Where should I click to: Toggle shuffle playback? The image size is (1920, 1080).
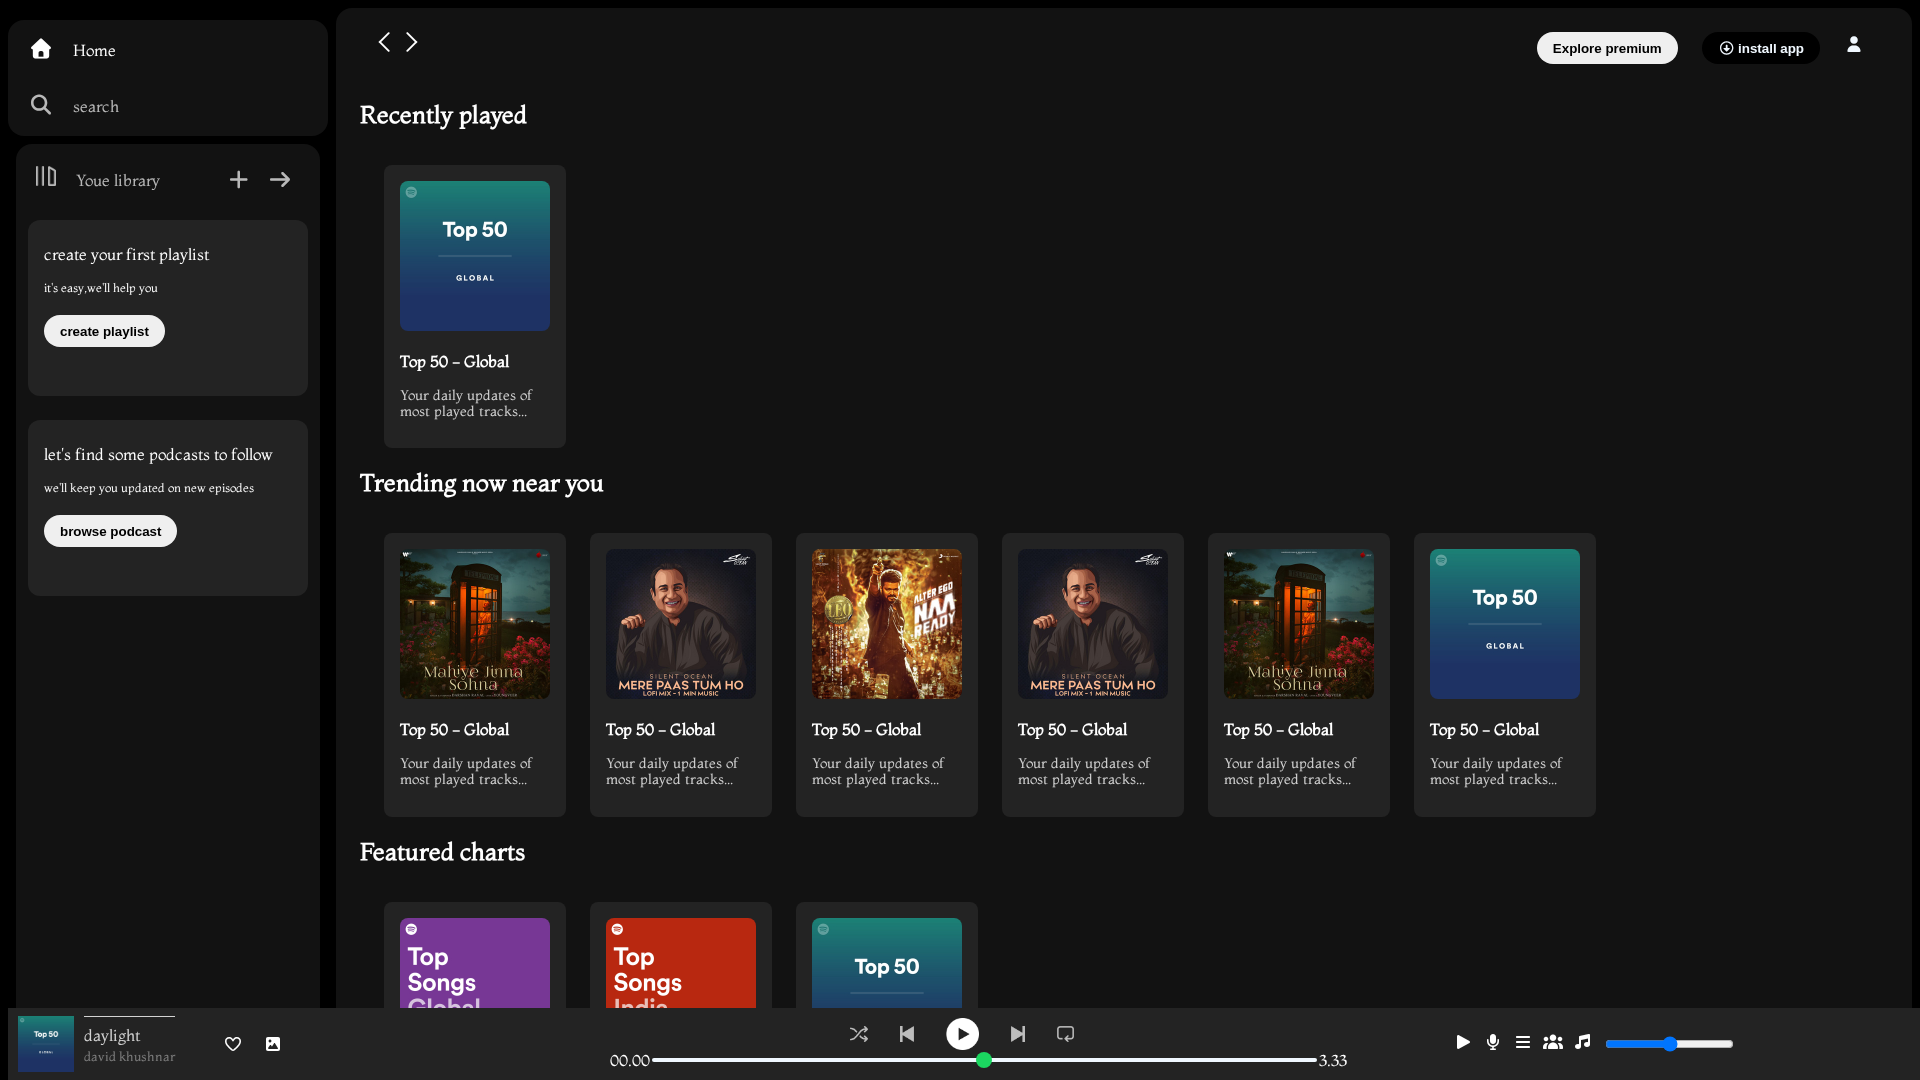859,1034
